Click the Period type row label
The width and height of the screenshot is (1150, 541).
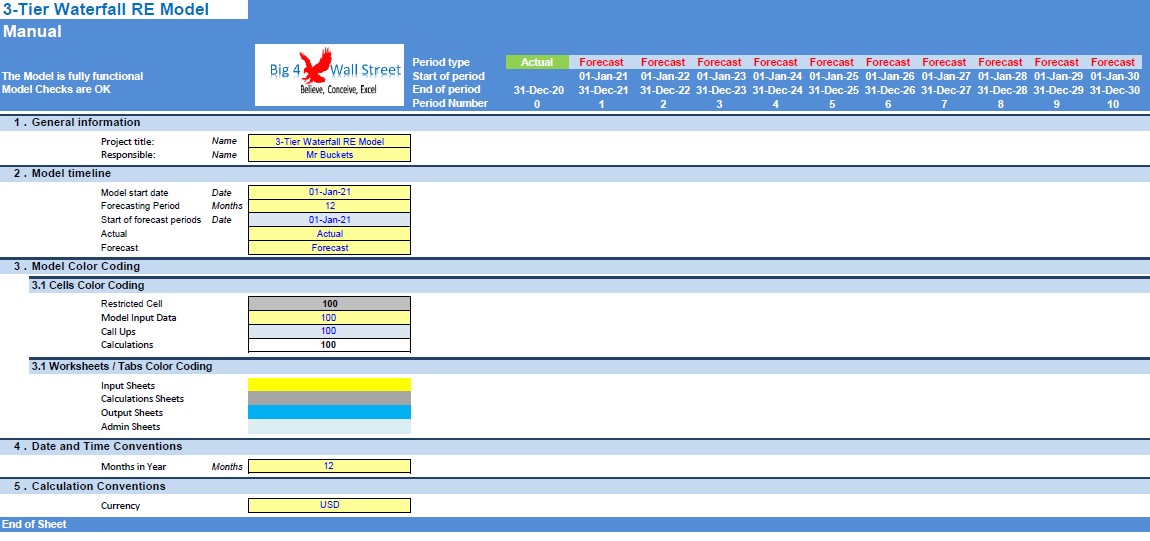pos(441,62)
